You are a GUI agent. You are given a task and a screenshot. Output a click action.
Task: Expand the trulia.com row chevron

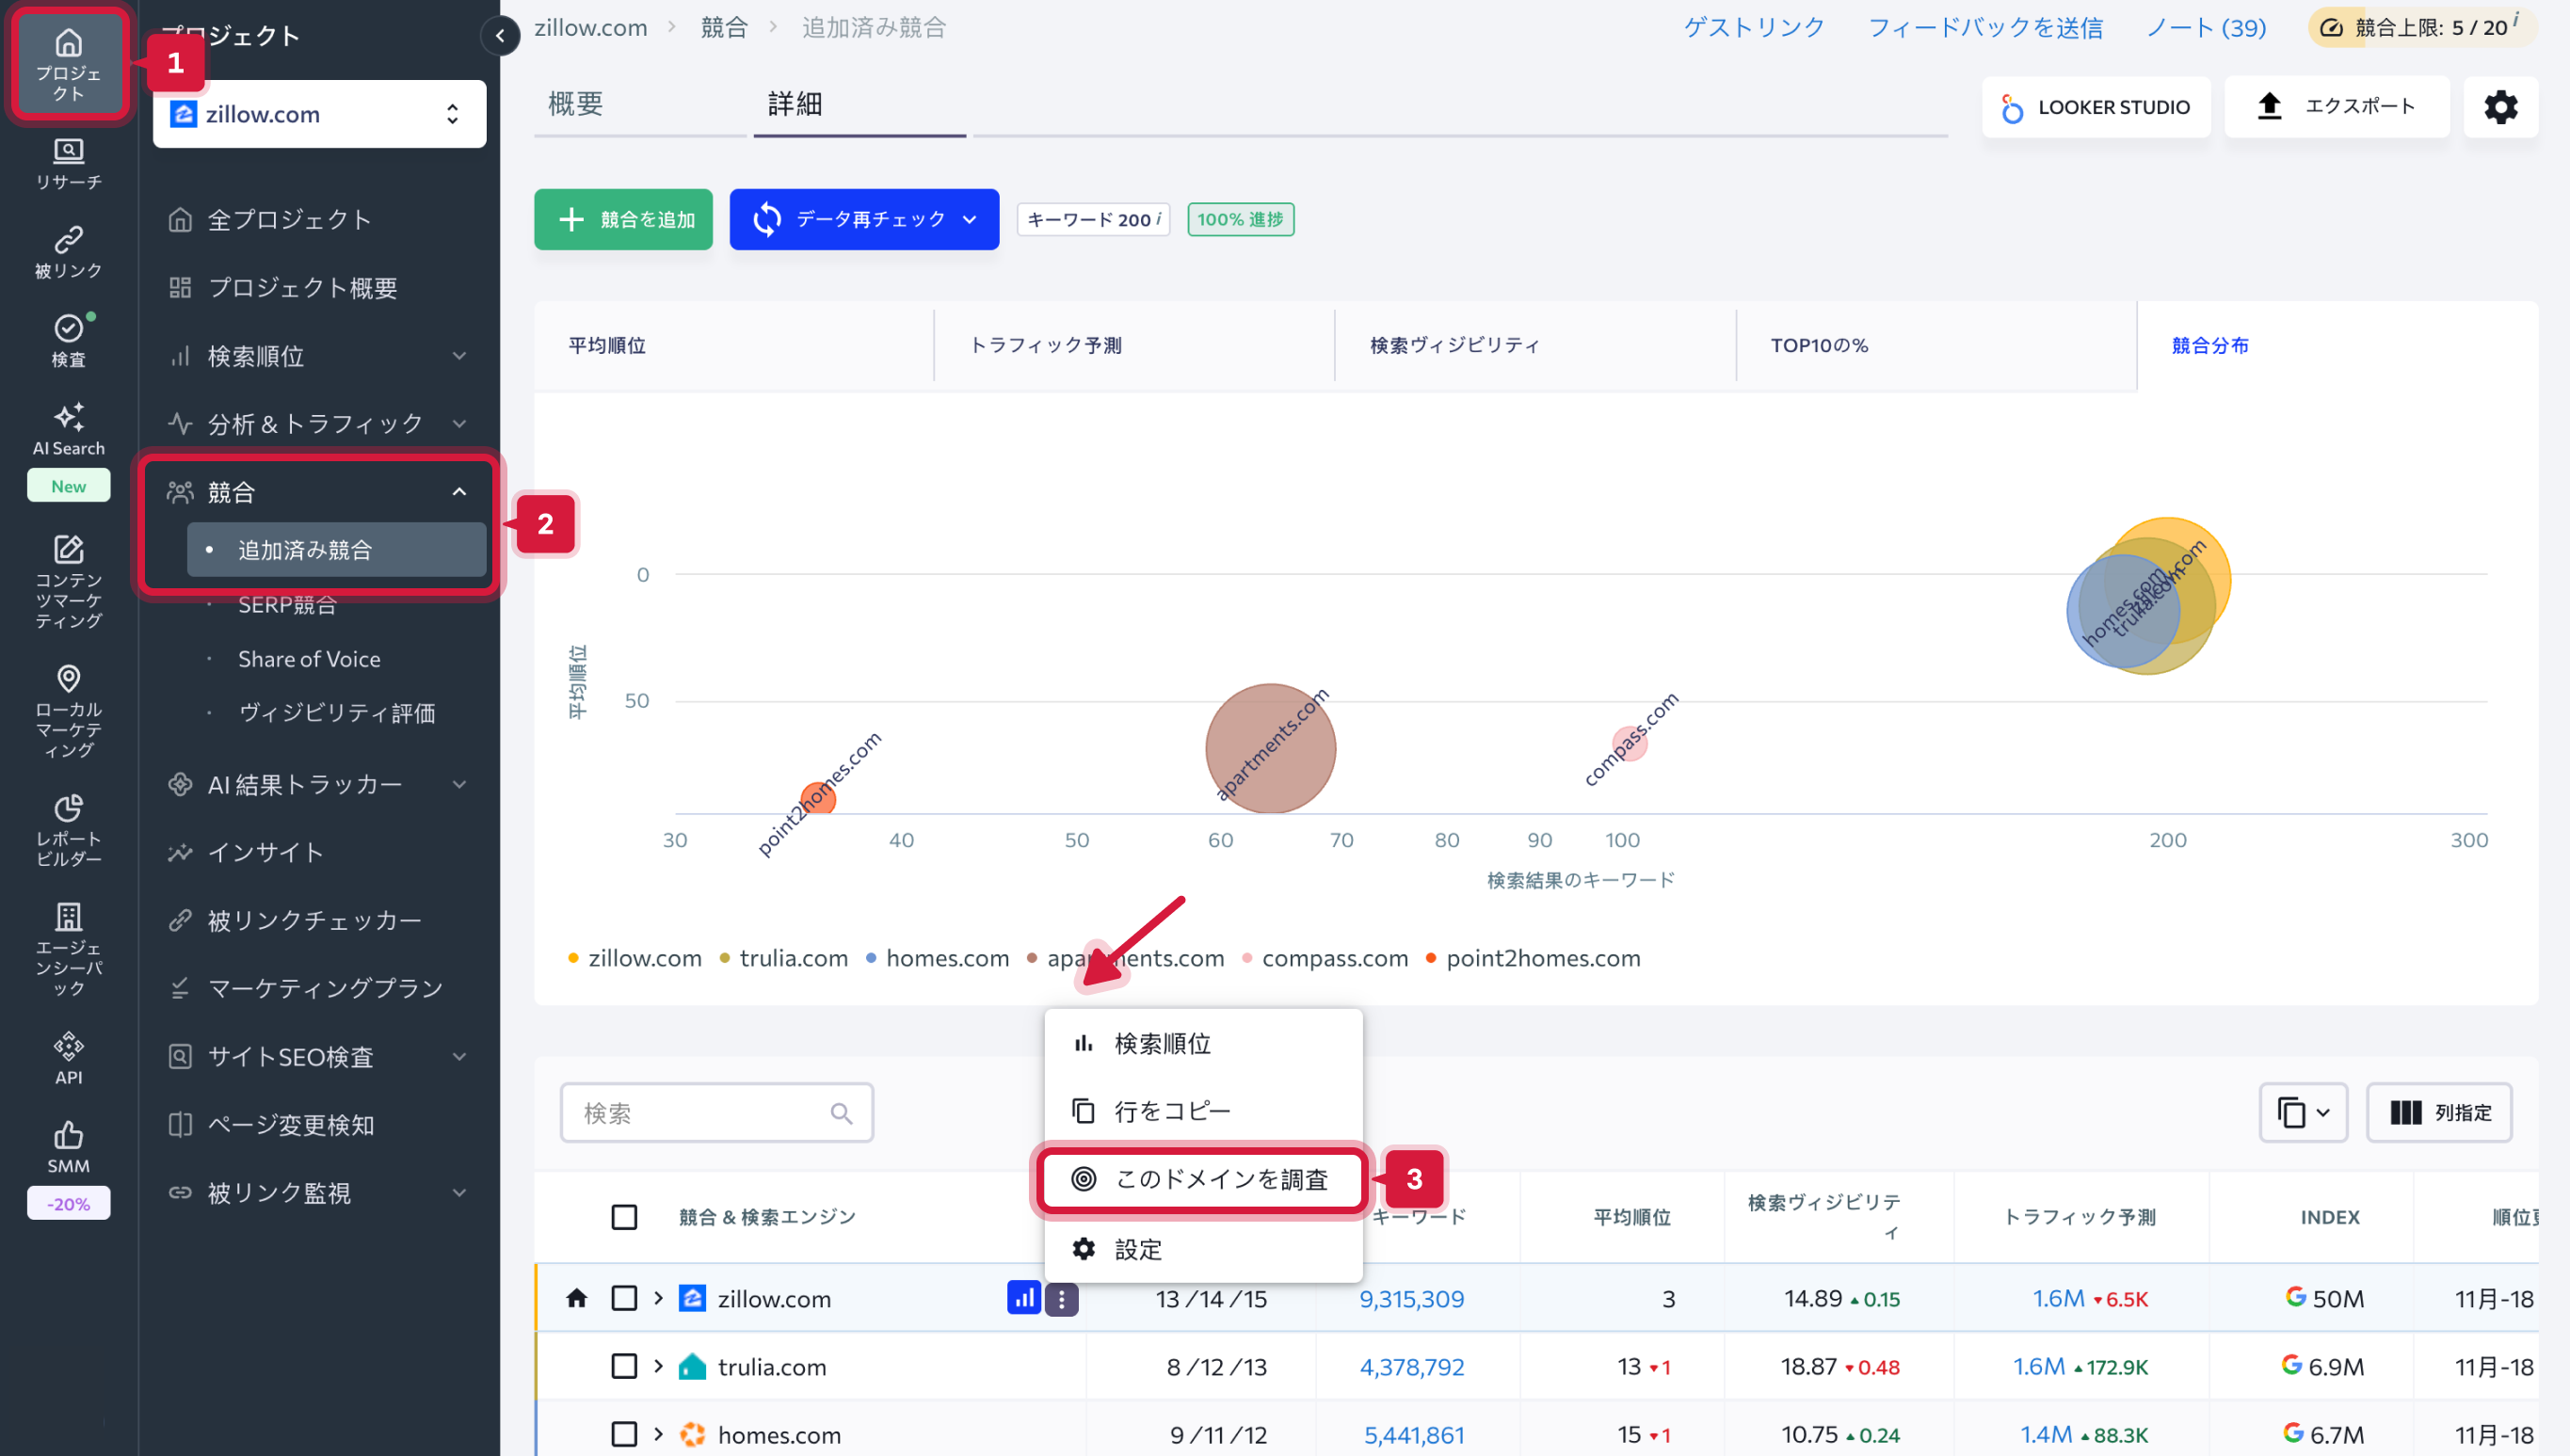click(x=658, y=1366)
